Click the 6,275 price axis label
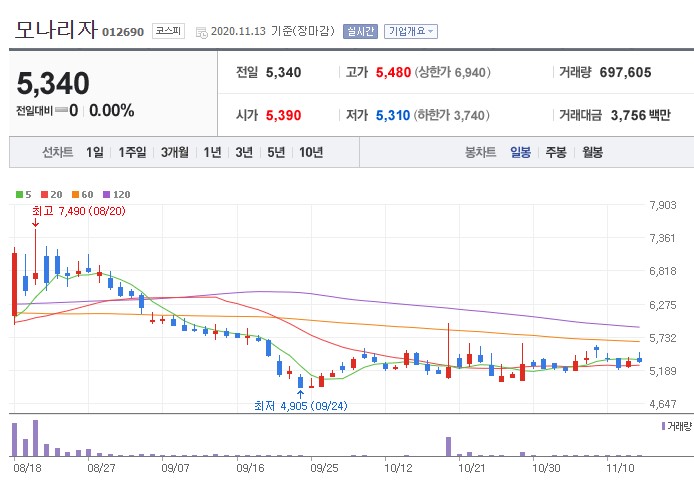 click(x=663, y=305)
